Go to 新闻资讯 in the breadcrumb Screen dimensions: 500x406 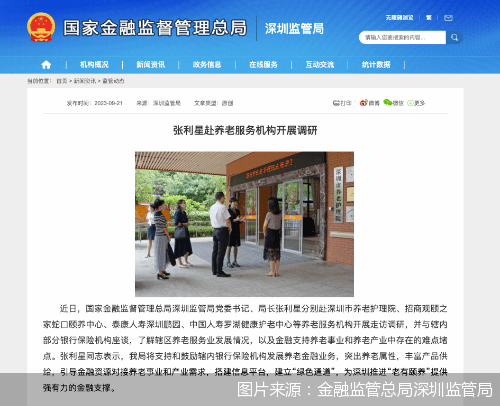pos(85,81)
